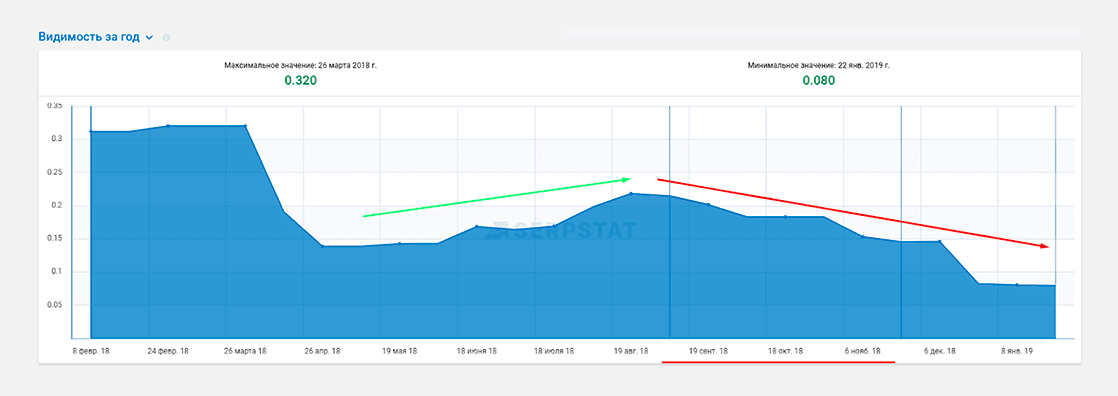Select the 26 марта 18 data point on chart

point(245,126)
